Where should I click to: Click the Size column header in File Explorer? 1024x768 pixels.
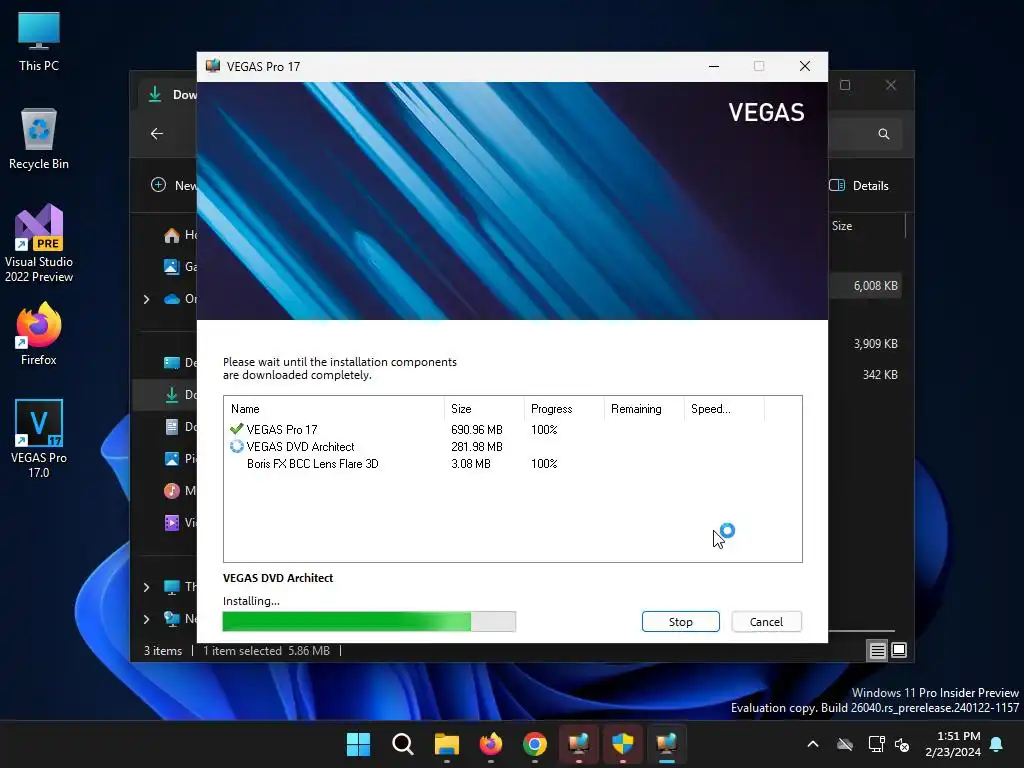[x=842, y=226]
